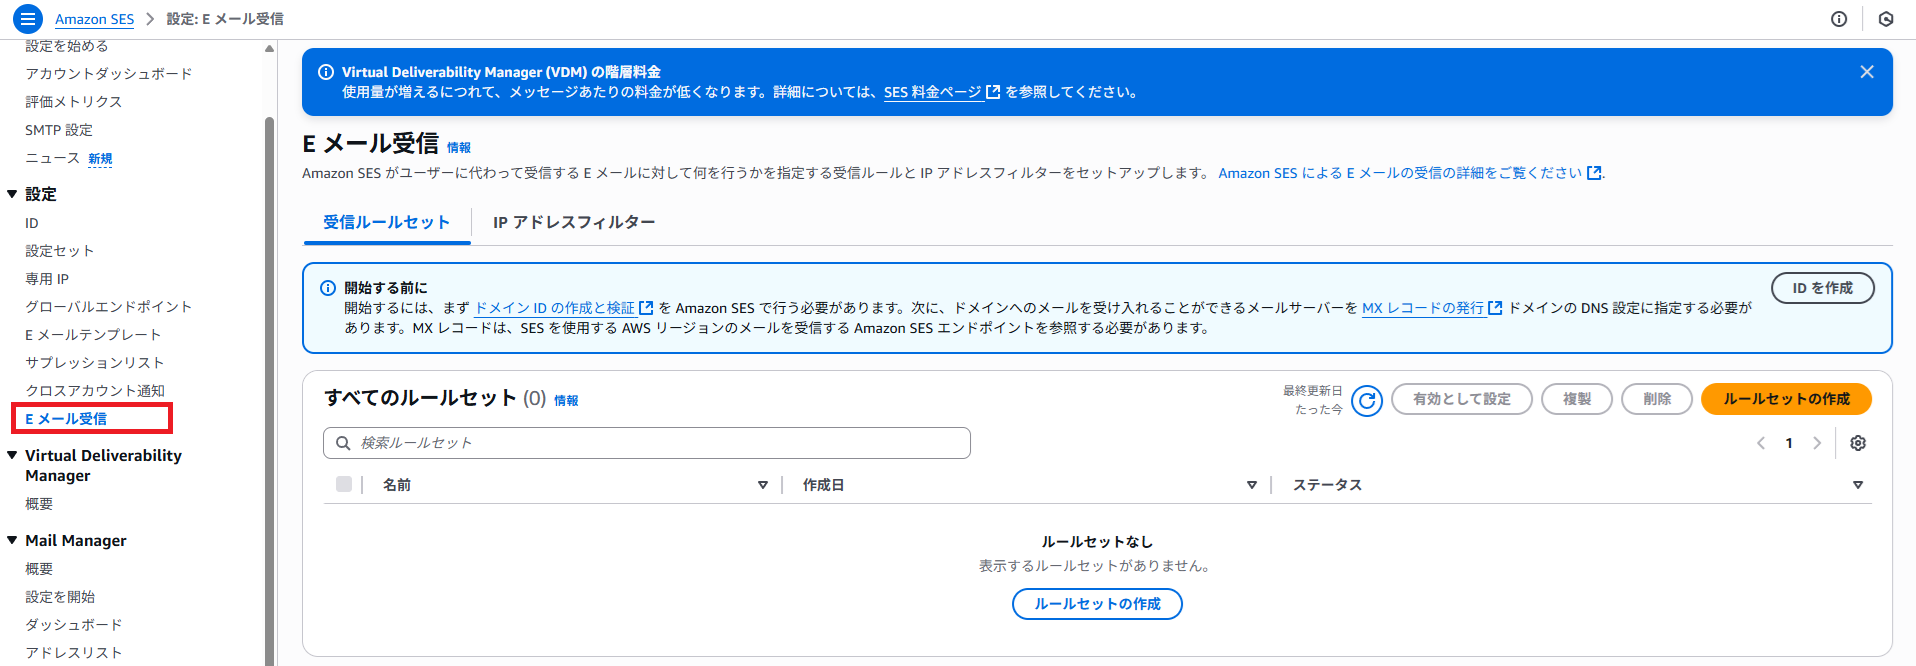This screenshot has height=666, width=1916.
Task: Click info icon in VDM banner
Action: (326, 72)
